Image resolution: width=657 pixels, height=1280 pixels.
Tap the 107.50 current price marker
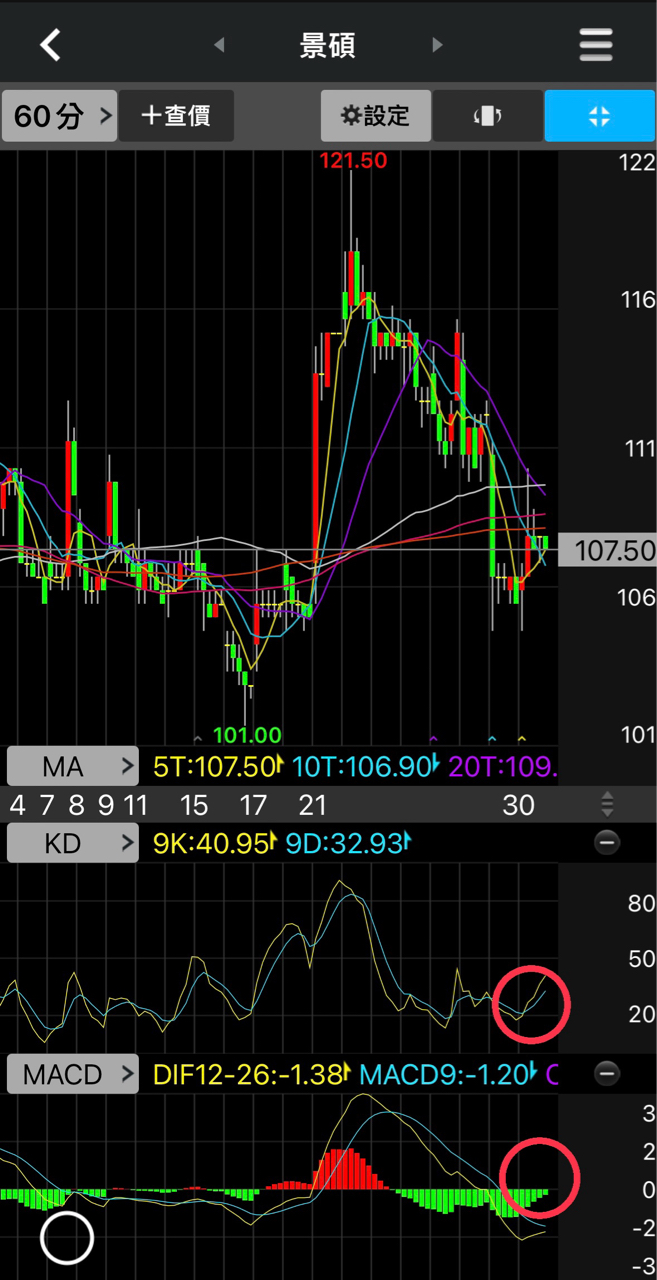(x=614, y=550)
